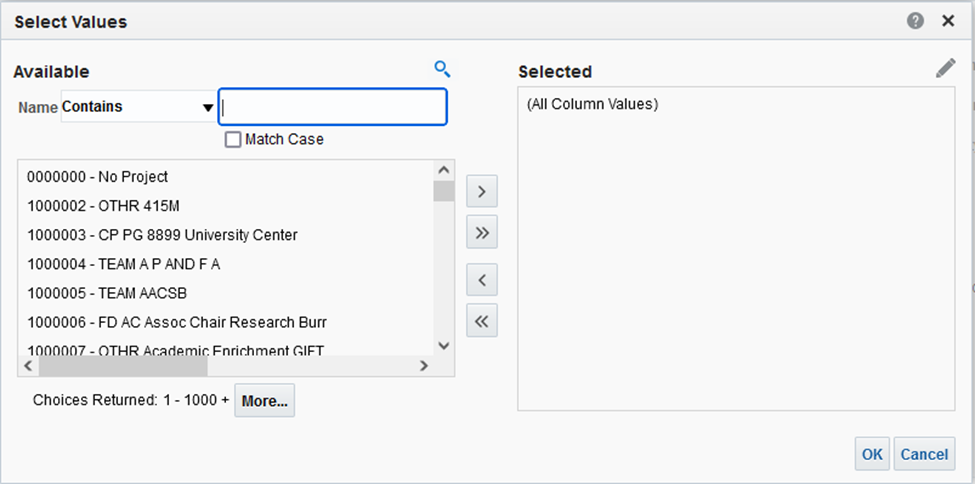Click the More... button
Viewport: 975px width, 484px height.
tap(264, 401)
